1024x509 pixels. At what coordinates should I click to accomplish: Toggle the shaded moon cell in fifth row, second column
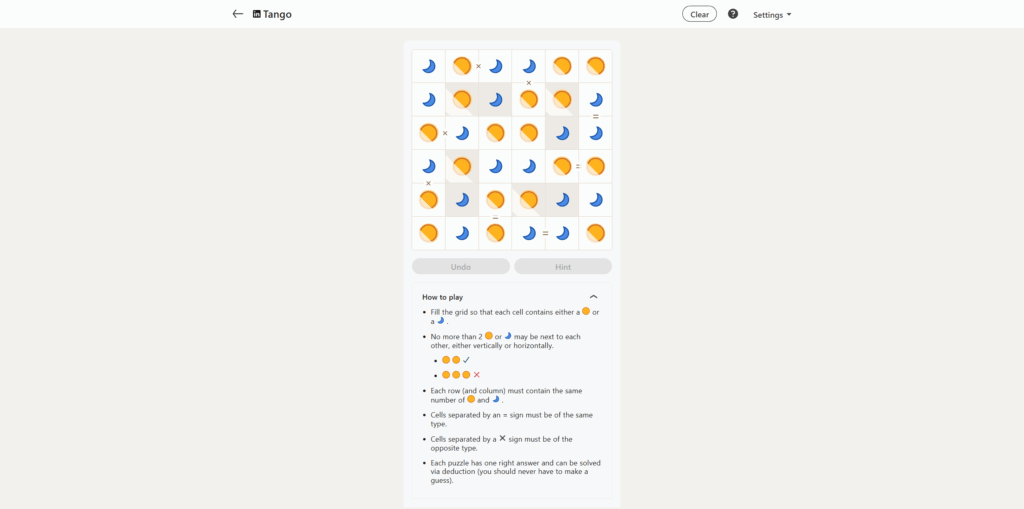point(462,200)
